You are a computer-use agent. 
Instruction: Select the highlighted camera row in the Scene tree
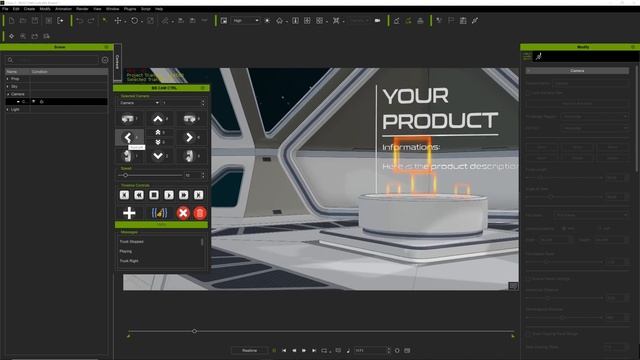click(x=57, y=102)
